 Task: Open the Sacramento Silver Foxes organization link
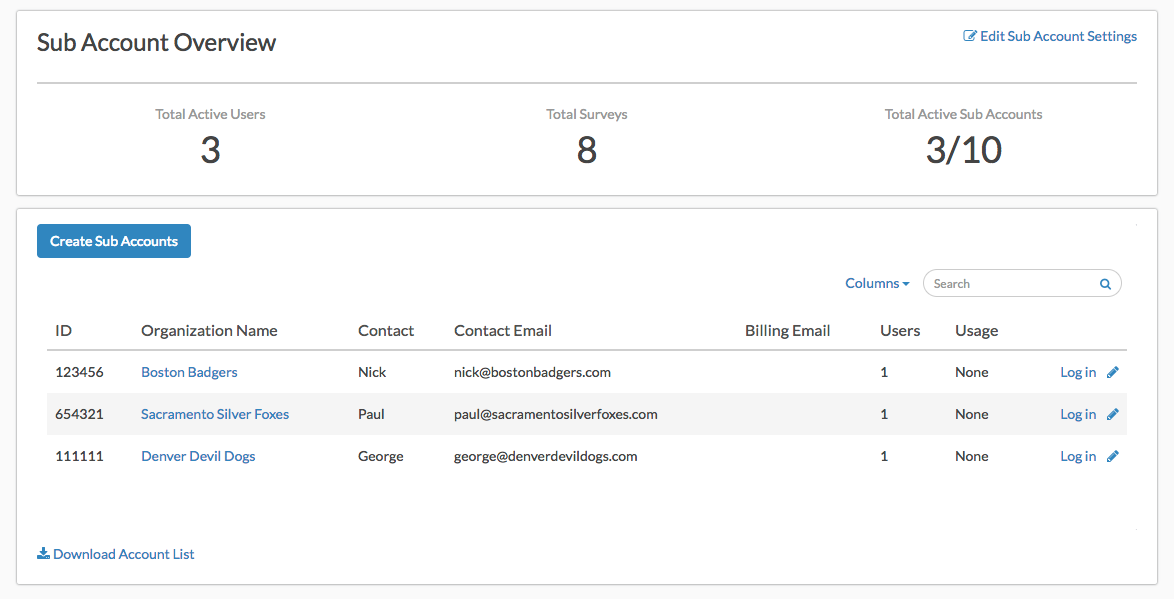pyautogui.click(x=215, y=414)
